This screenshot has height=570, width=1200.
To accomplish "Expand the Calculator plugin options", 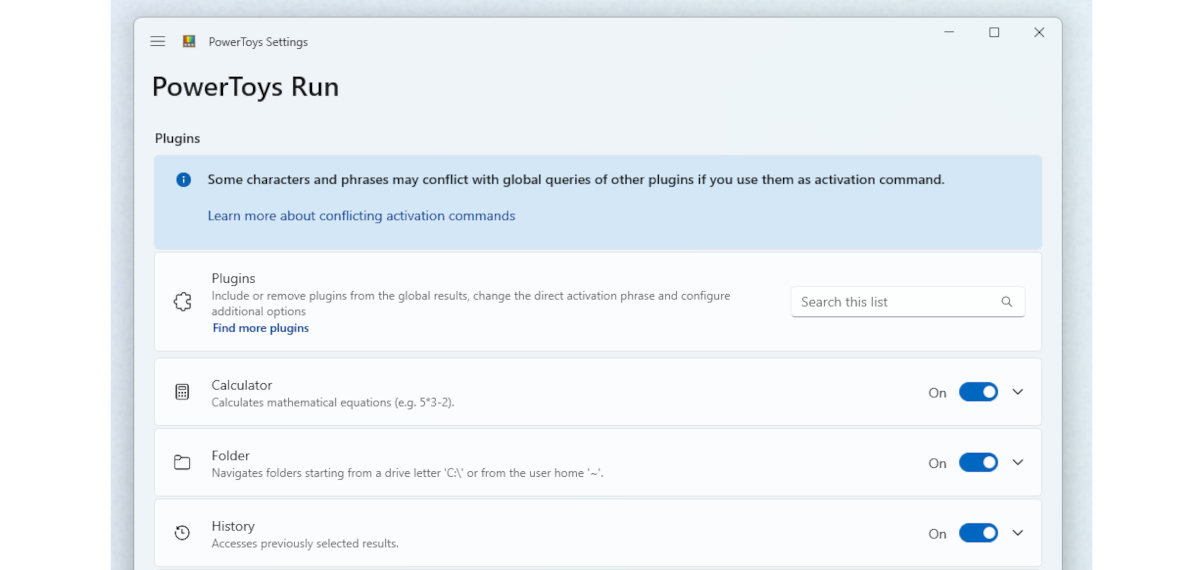I will click(x=1018, y=392).
